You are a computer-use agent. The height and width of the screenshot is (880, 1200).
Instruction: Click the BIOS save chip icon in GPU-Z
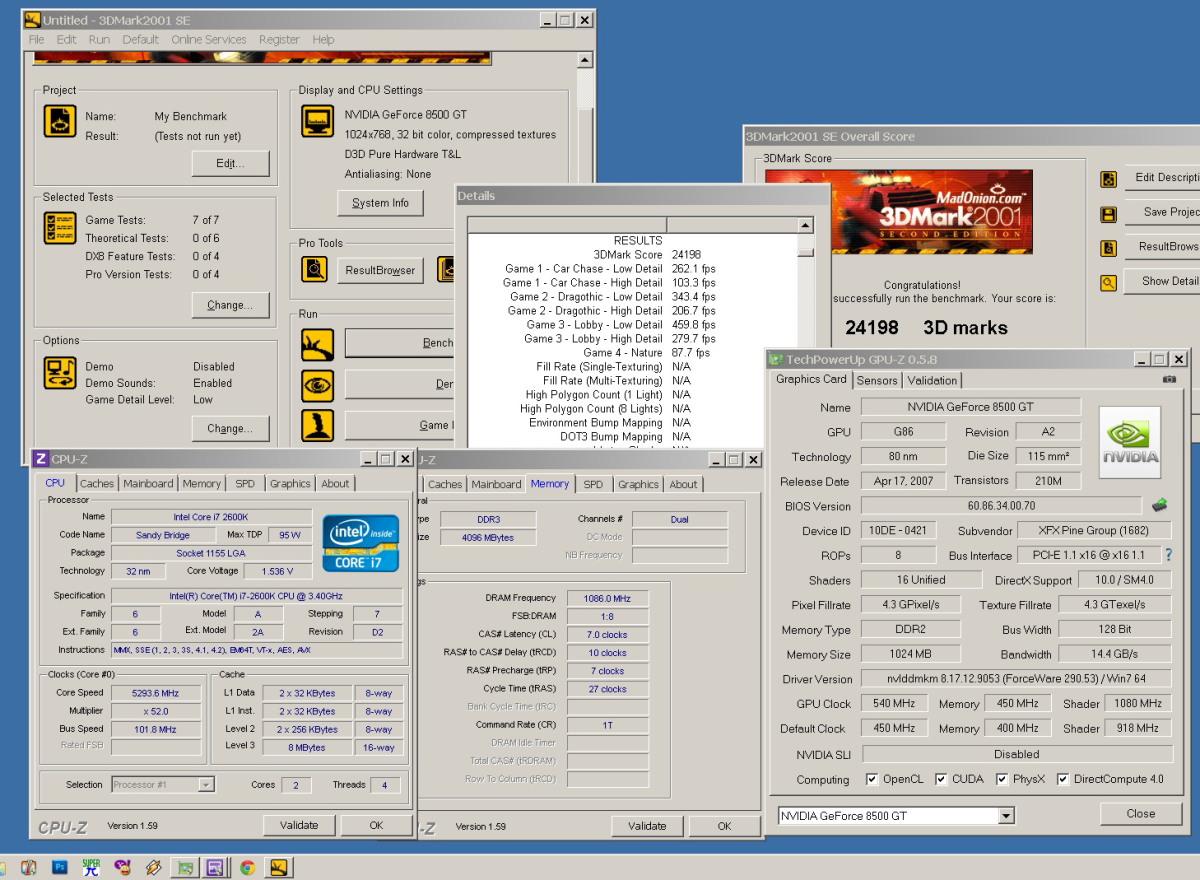pos(1160,505)
